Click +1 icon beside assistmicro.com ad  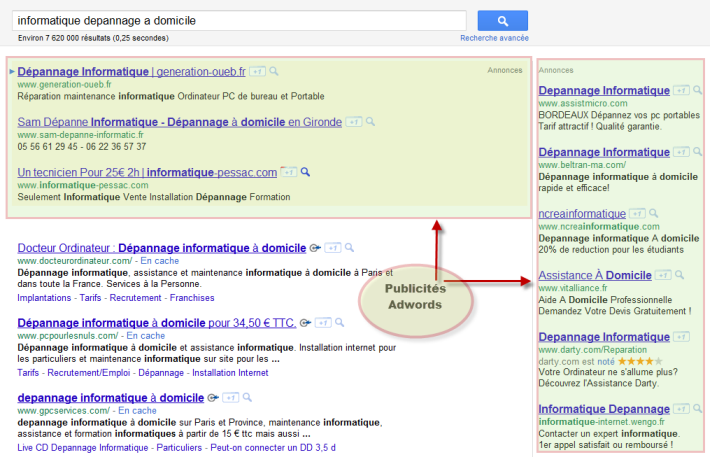[x=681, y=91]
